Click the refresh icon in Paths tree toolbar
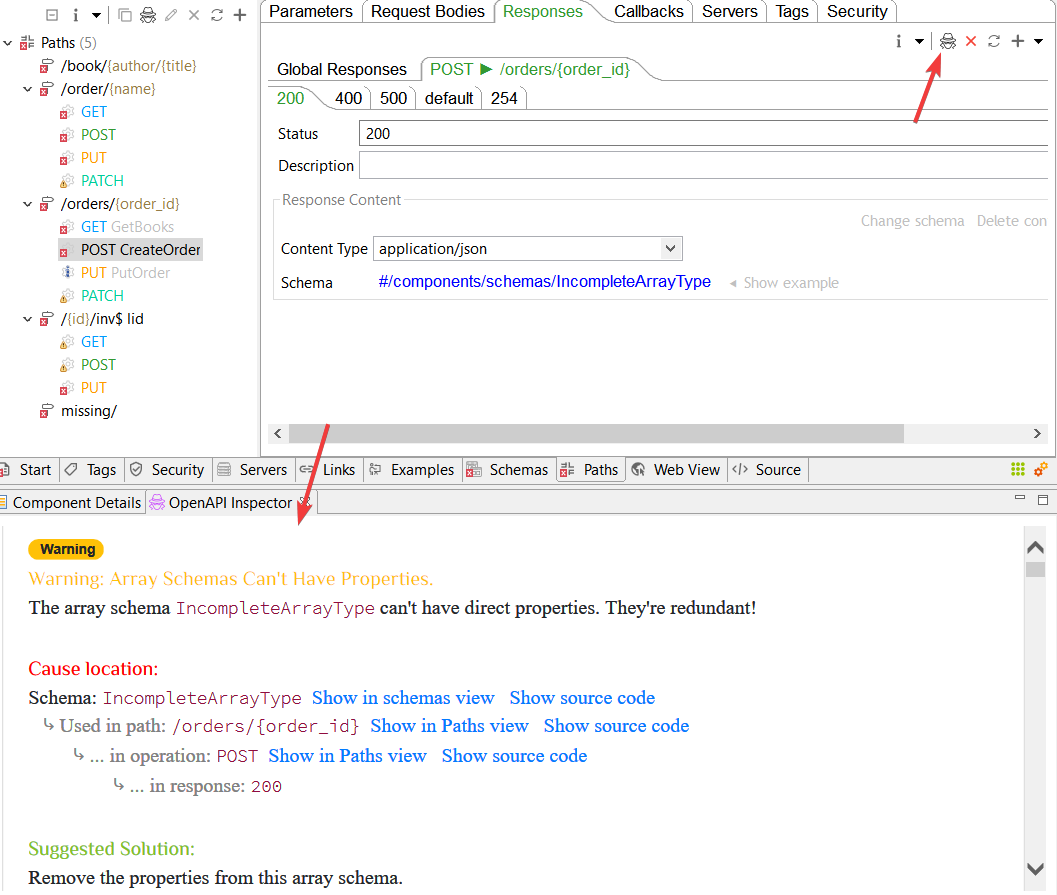Image resolution: width=1057 pixels, height=895 pixels. [x=216, y=15]
